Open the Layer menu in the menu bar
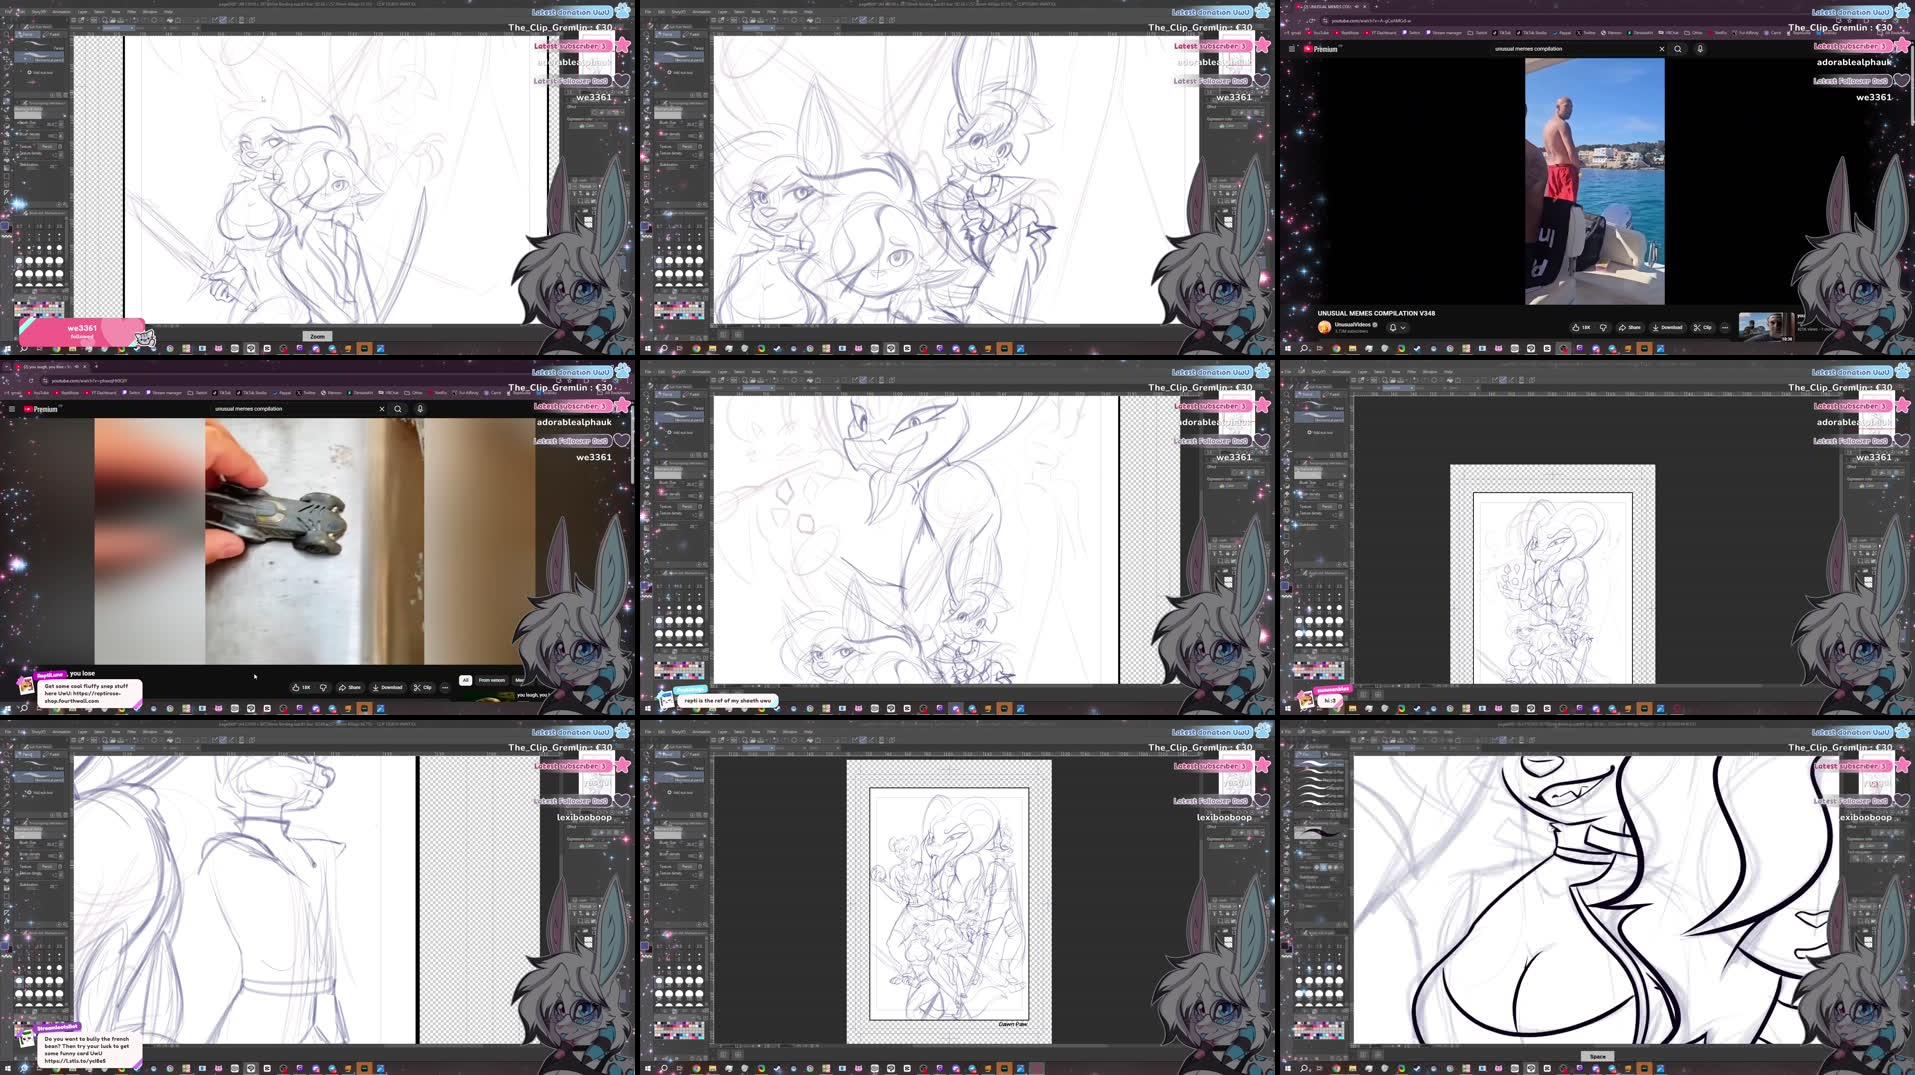Screen dimensions: 1915x1075 [x=82, y=11]
